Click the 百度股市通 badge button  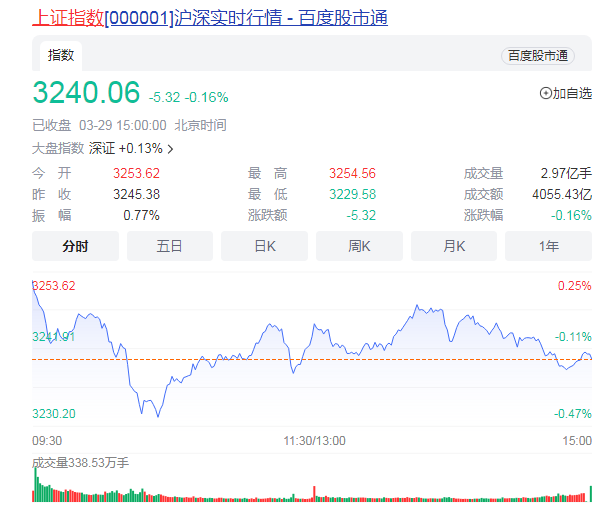pyautogui.click(x=538, y=56)
